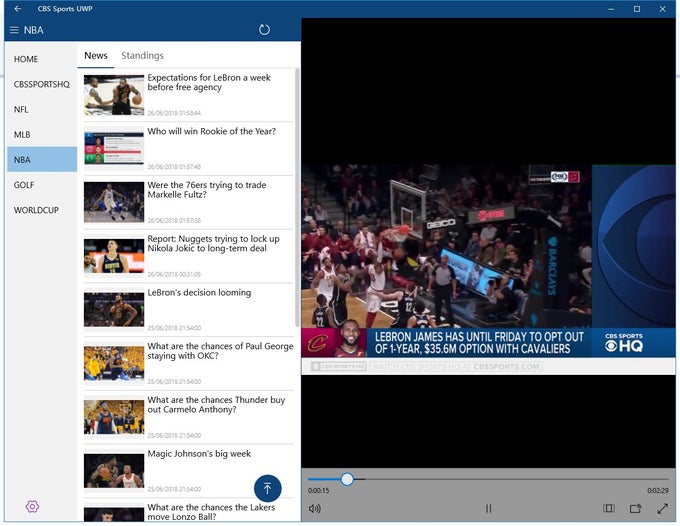Image resolution: width=680 pixels, height=526 pixels.
Task: Toggle the video compact view icon
Action: point(609,508)
